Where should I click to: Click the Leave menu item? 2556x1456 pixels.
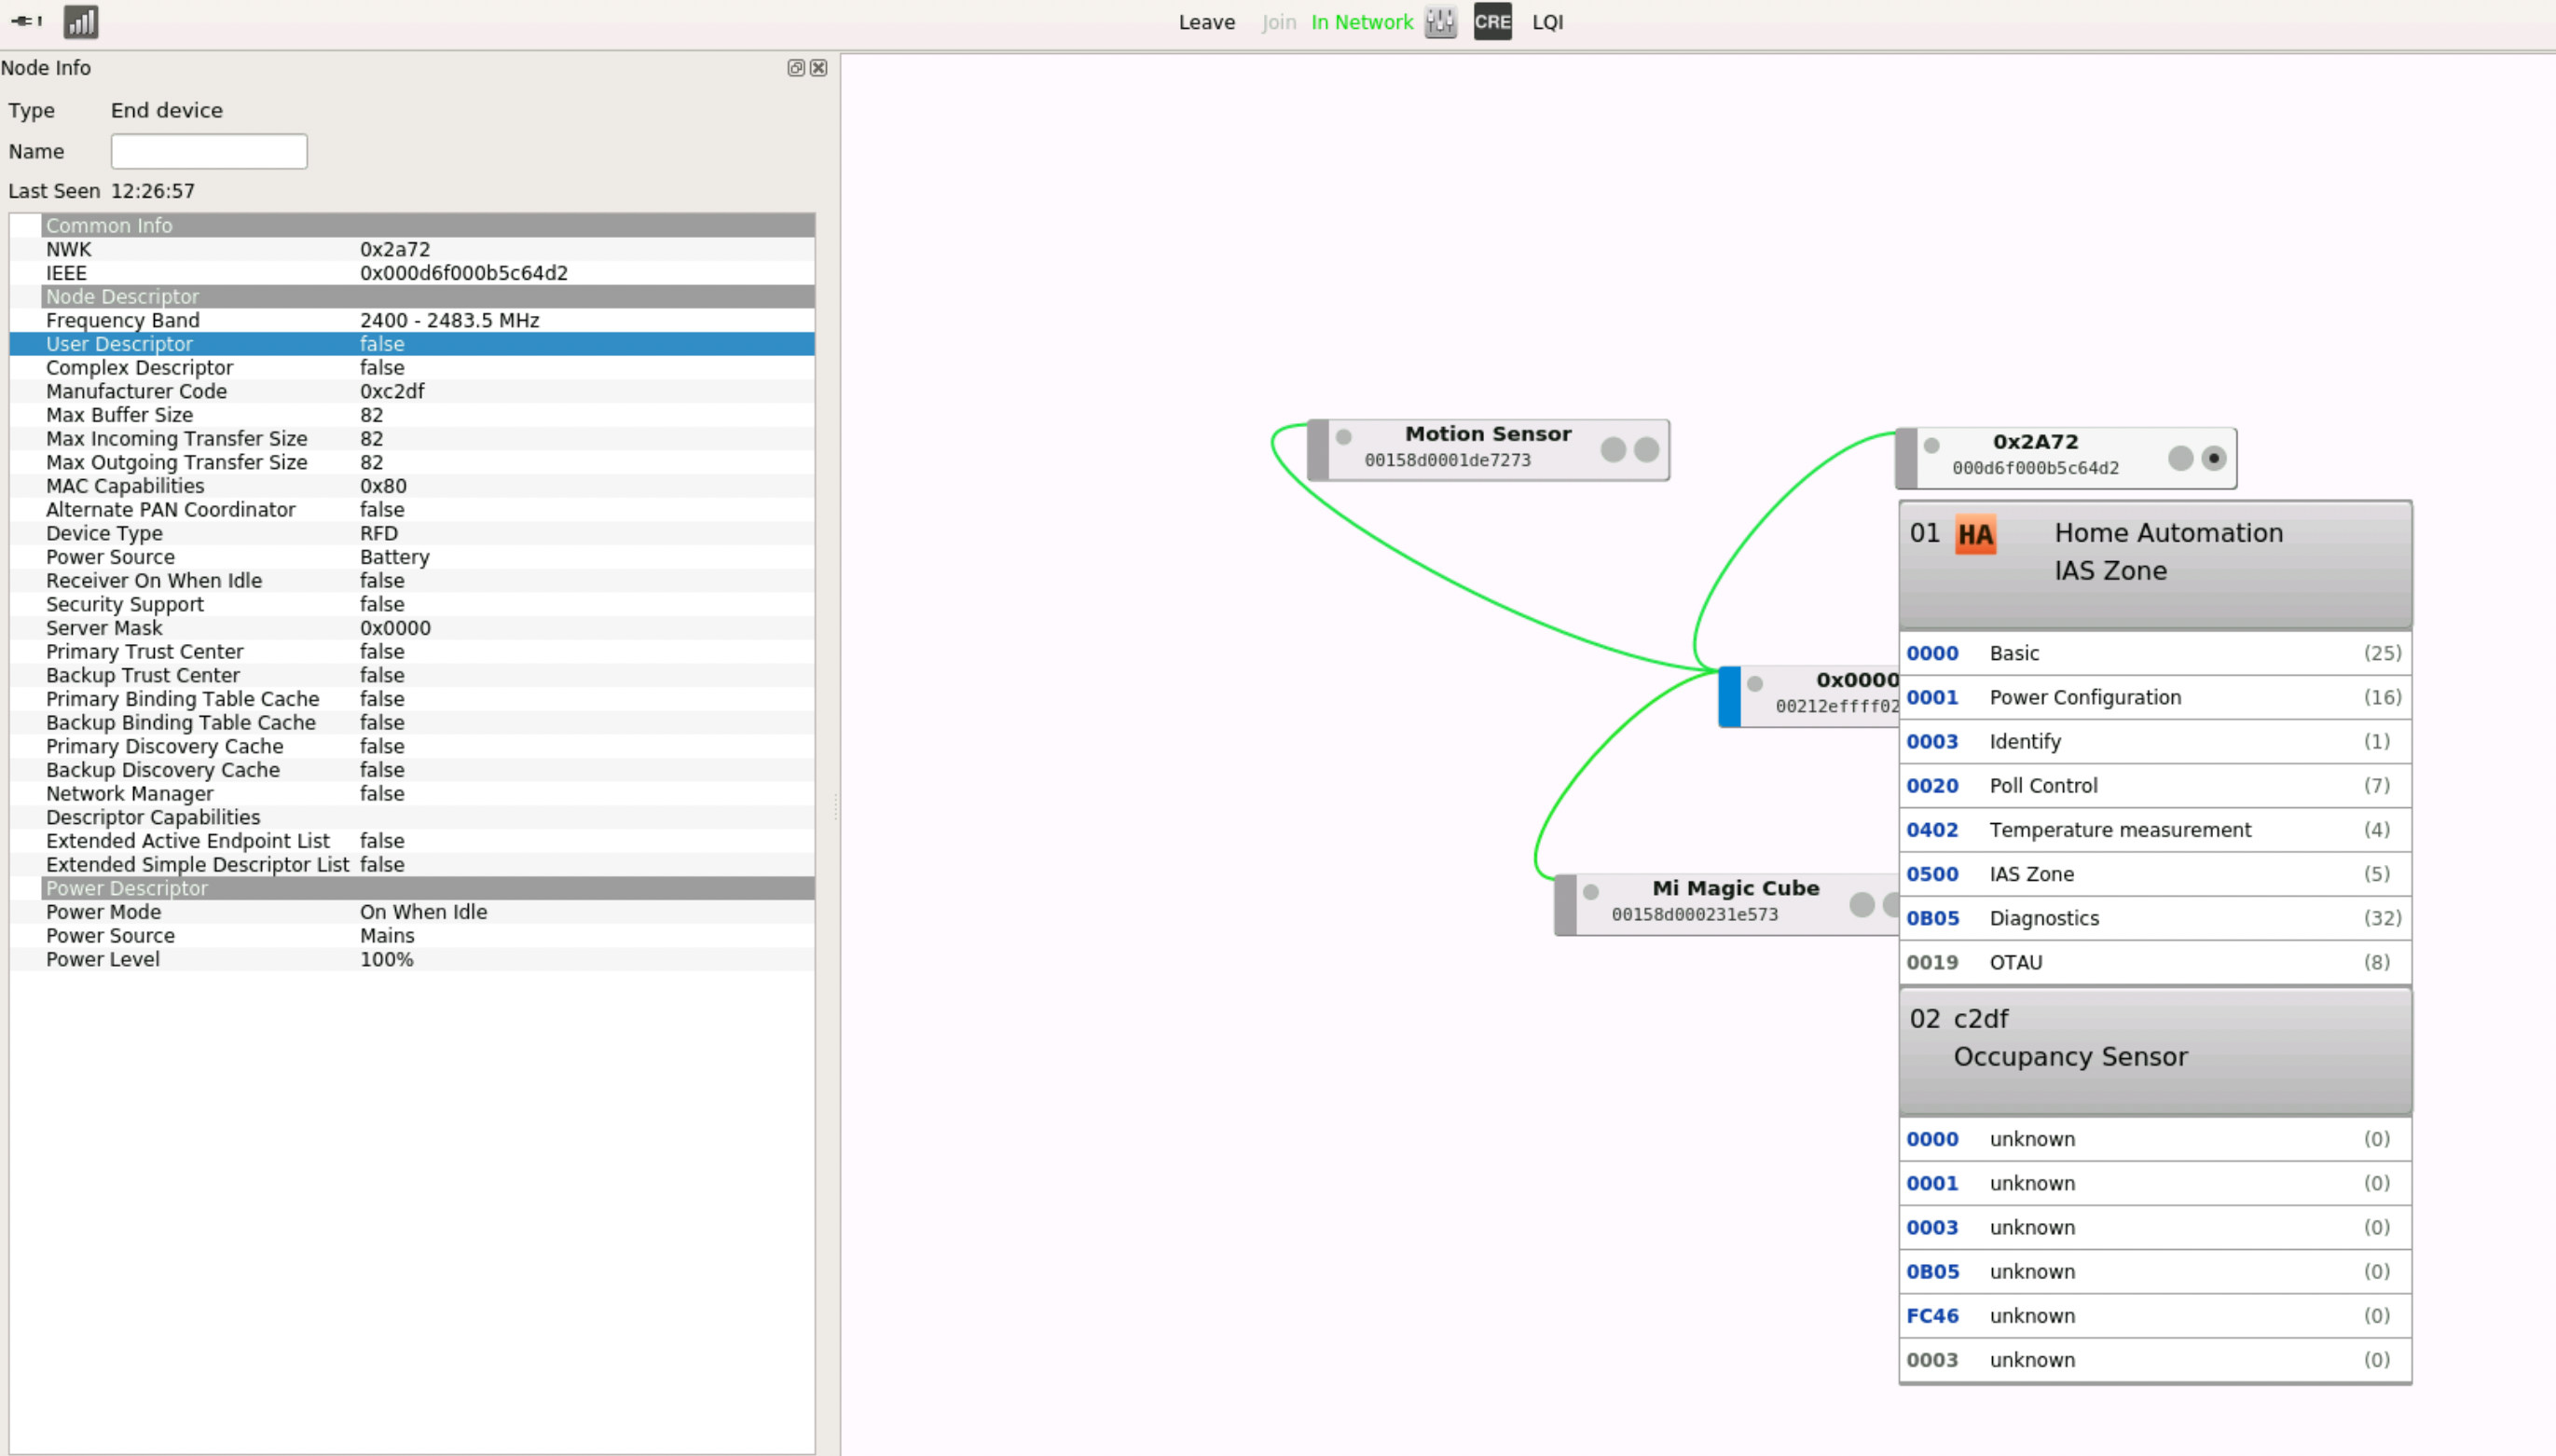pyautogui.click(x=1206, y=22)
